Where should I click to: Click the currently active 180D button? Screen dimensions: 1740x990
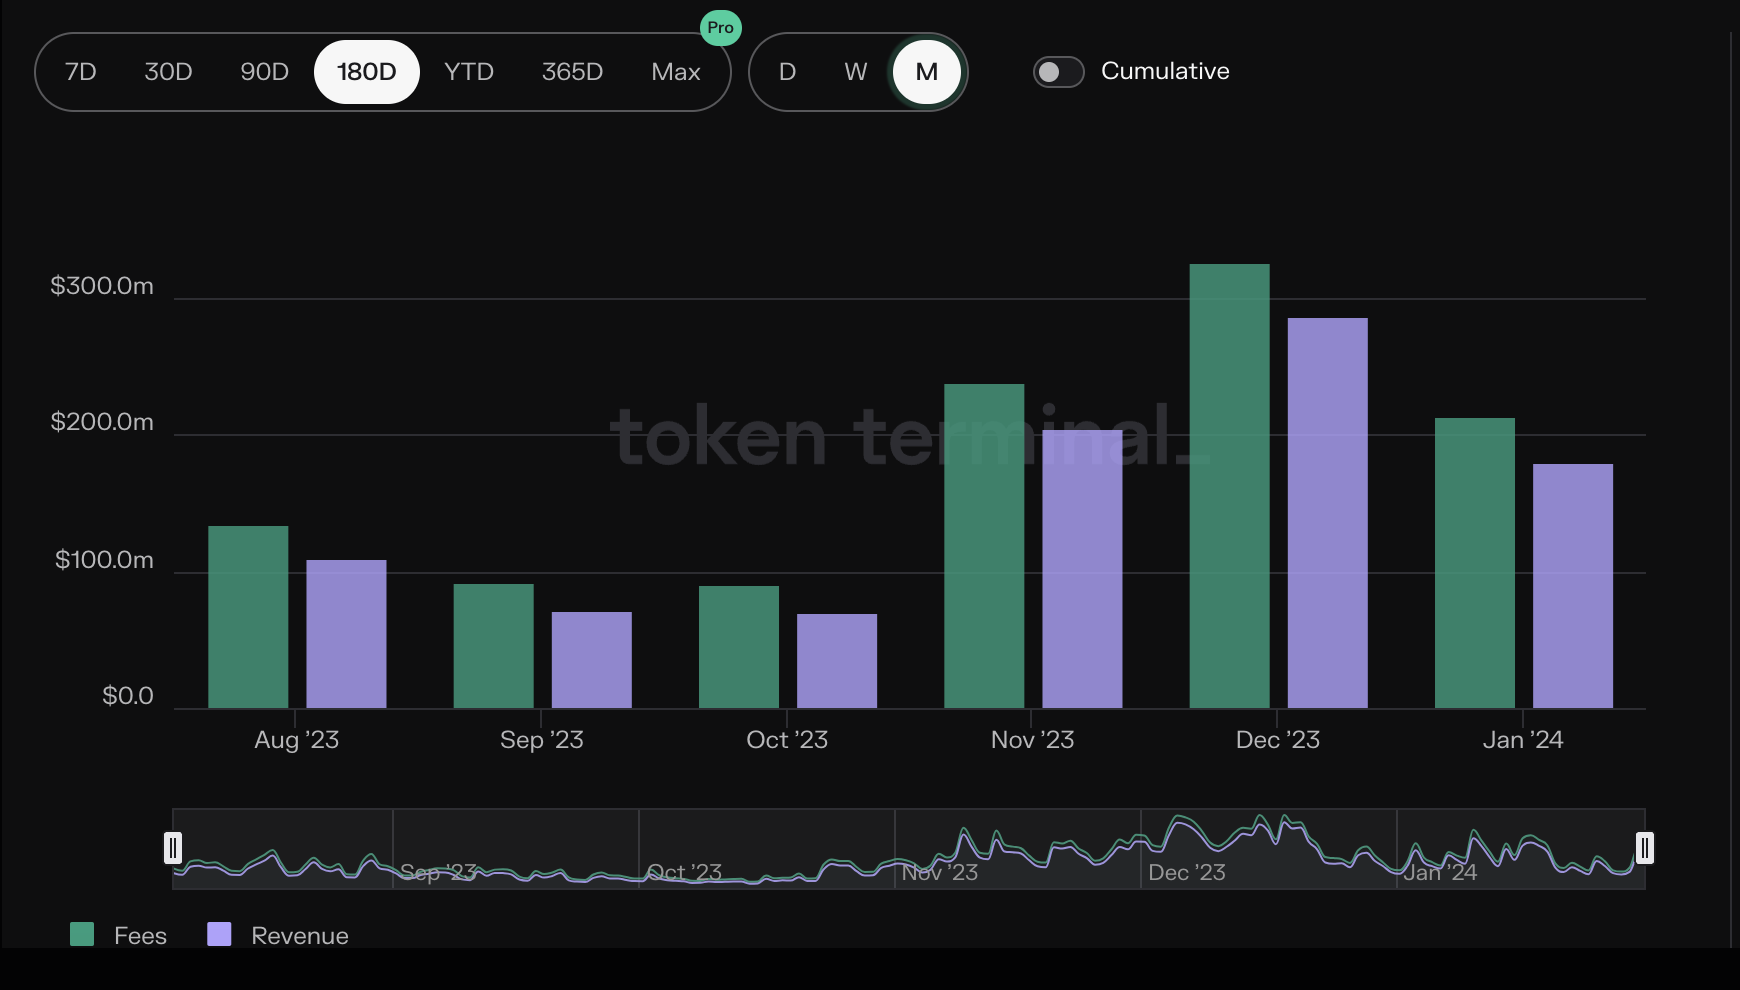coord(366,71)
